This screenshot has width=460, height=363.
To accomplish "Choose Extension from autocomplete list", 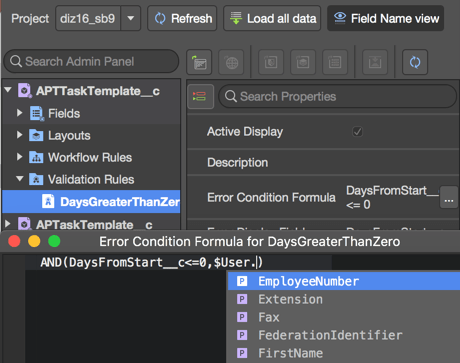I will (344, 299).
